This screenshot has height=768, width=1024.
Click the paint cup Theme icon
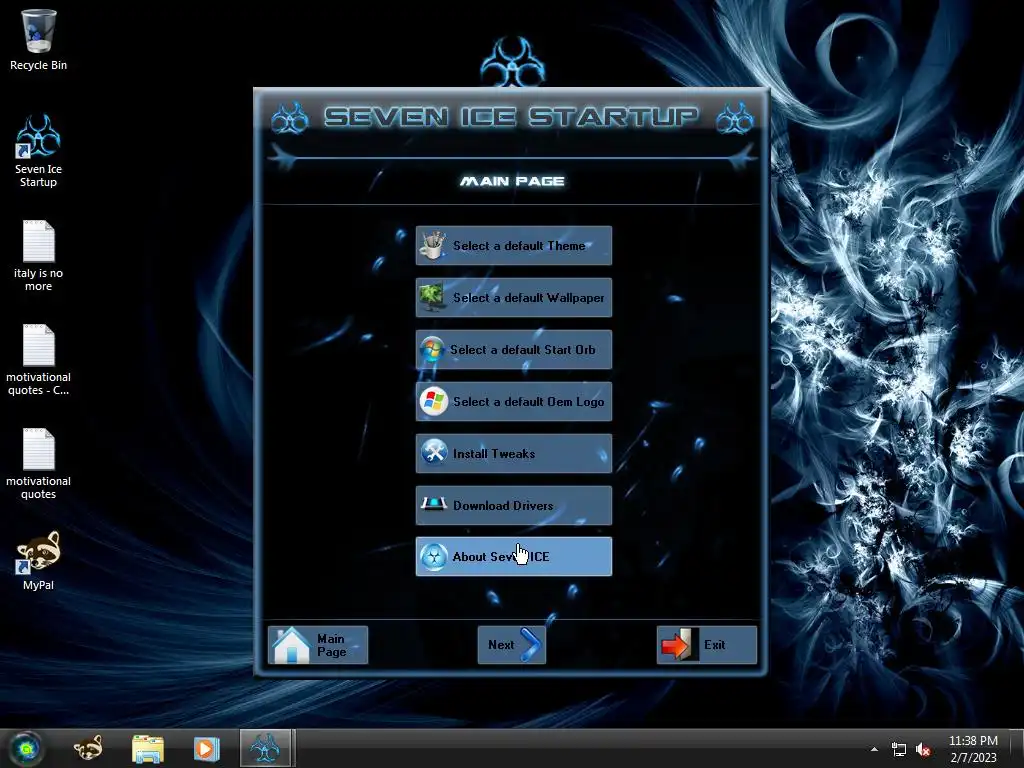point(432,246)
